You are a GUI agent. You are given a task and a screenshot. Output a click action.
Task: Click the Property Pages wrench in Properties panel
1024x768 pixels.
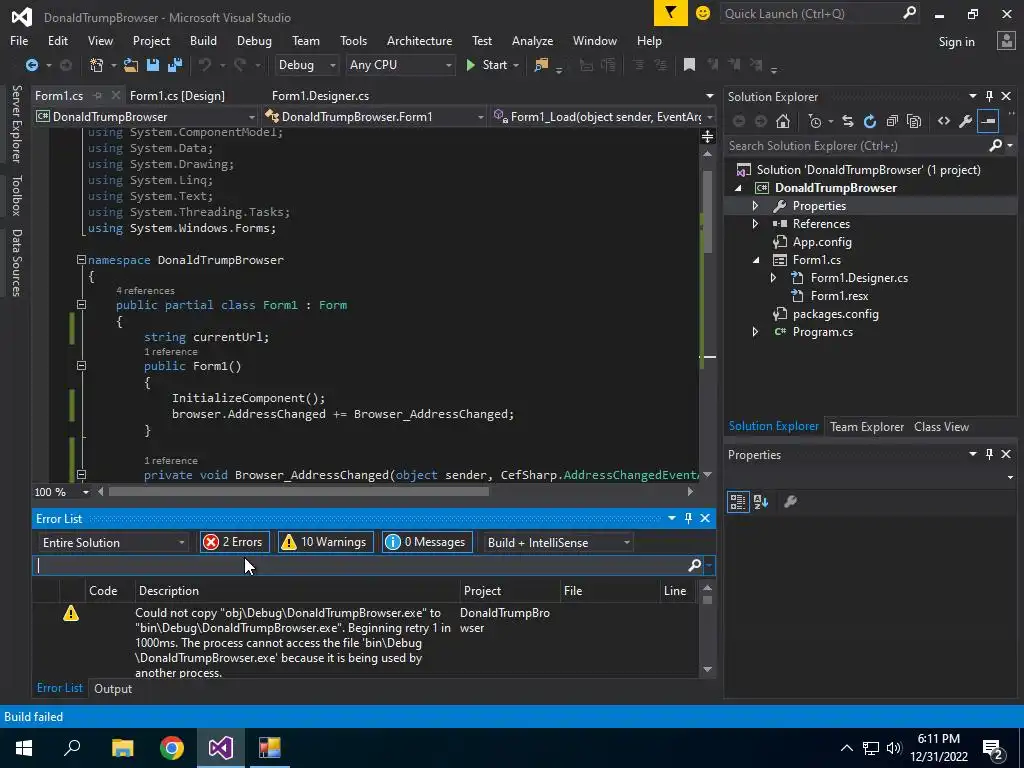pos(790,502)
